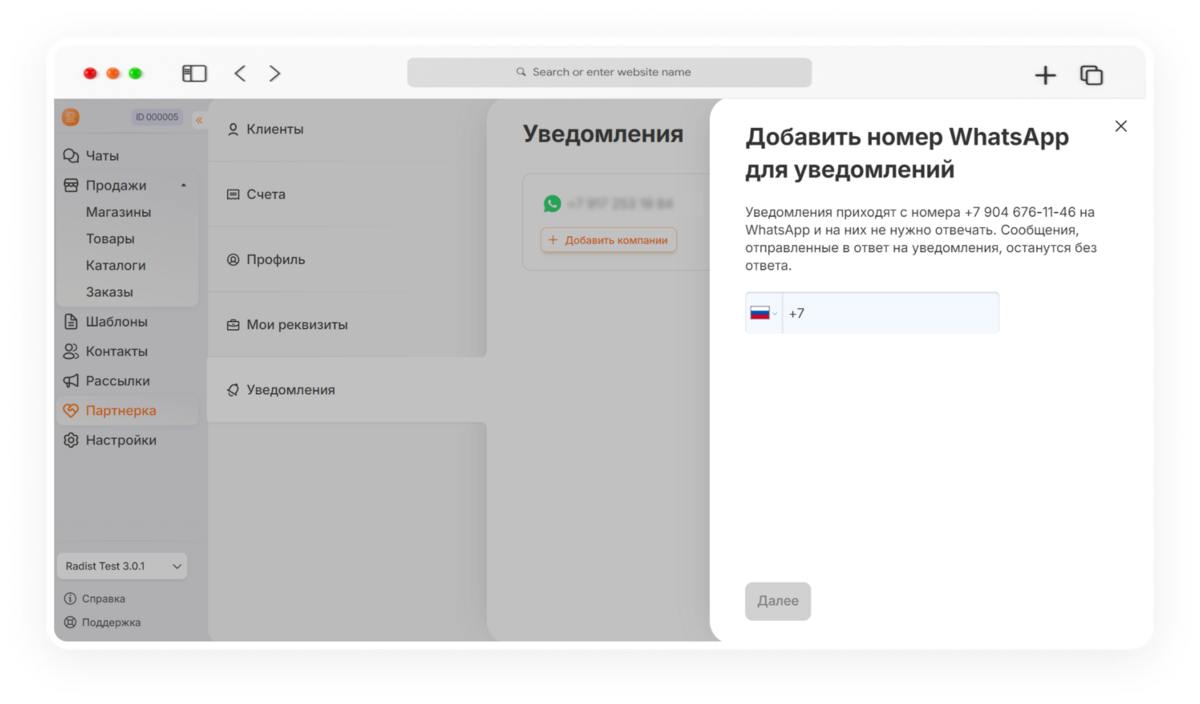Screen dimensions: 1200x704
Task: Go back with the browser arrow
Action: (x=240, y=73)
